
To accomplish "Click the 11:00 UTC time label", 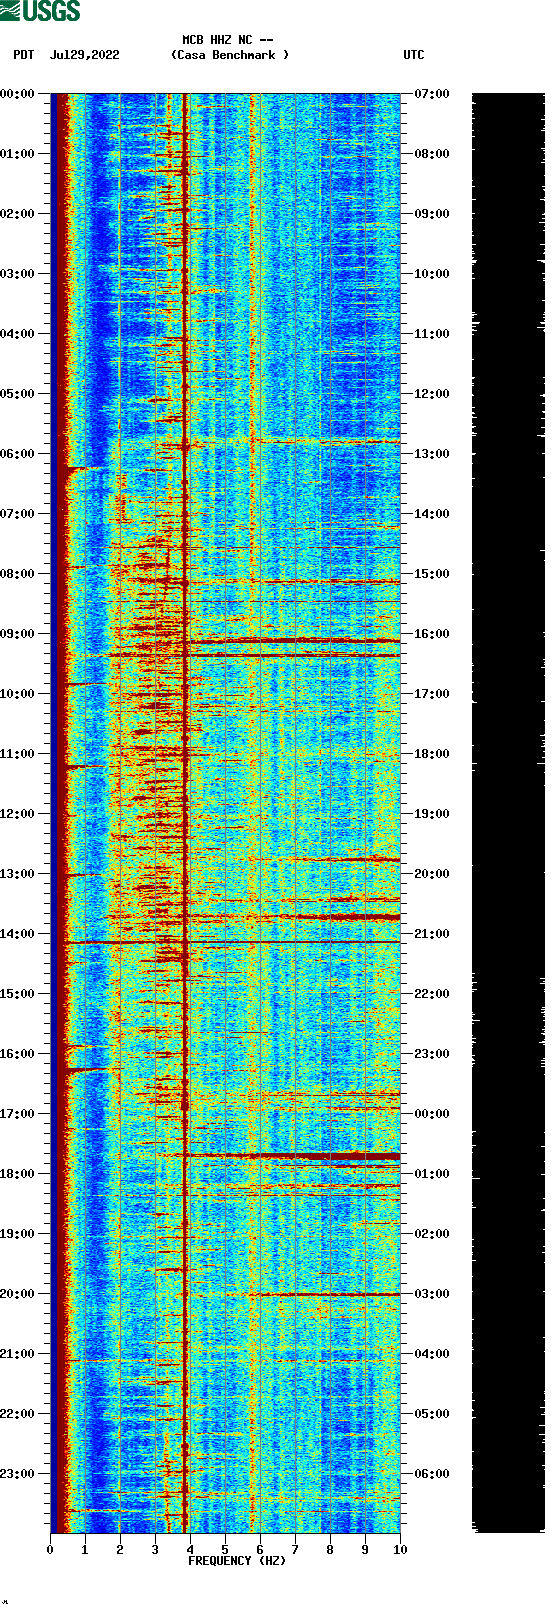I will click(x=432, y=334).
